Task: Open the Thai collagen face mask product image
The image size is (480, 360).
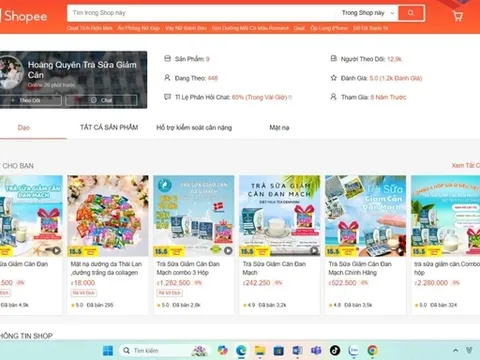Action: [108, 216]
